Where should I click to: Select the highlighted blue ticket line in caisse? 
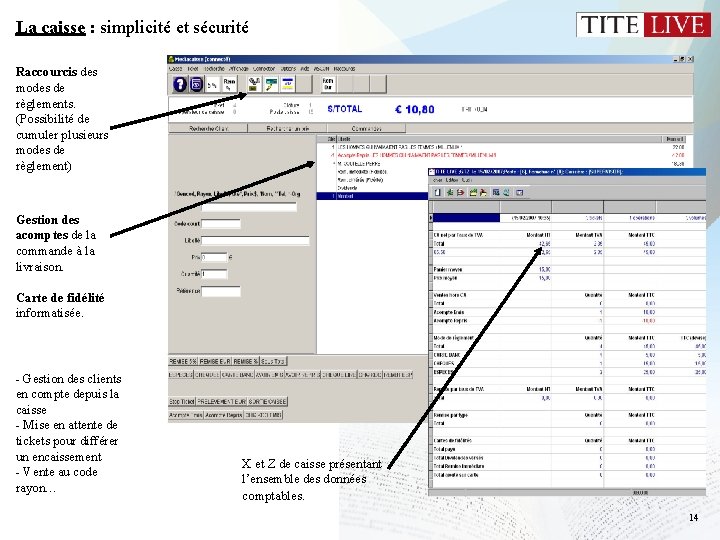[372, 196]
